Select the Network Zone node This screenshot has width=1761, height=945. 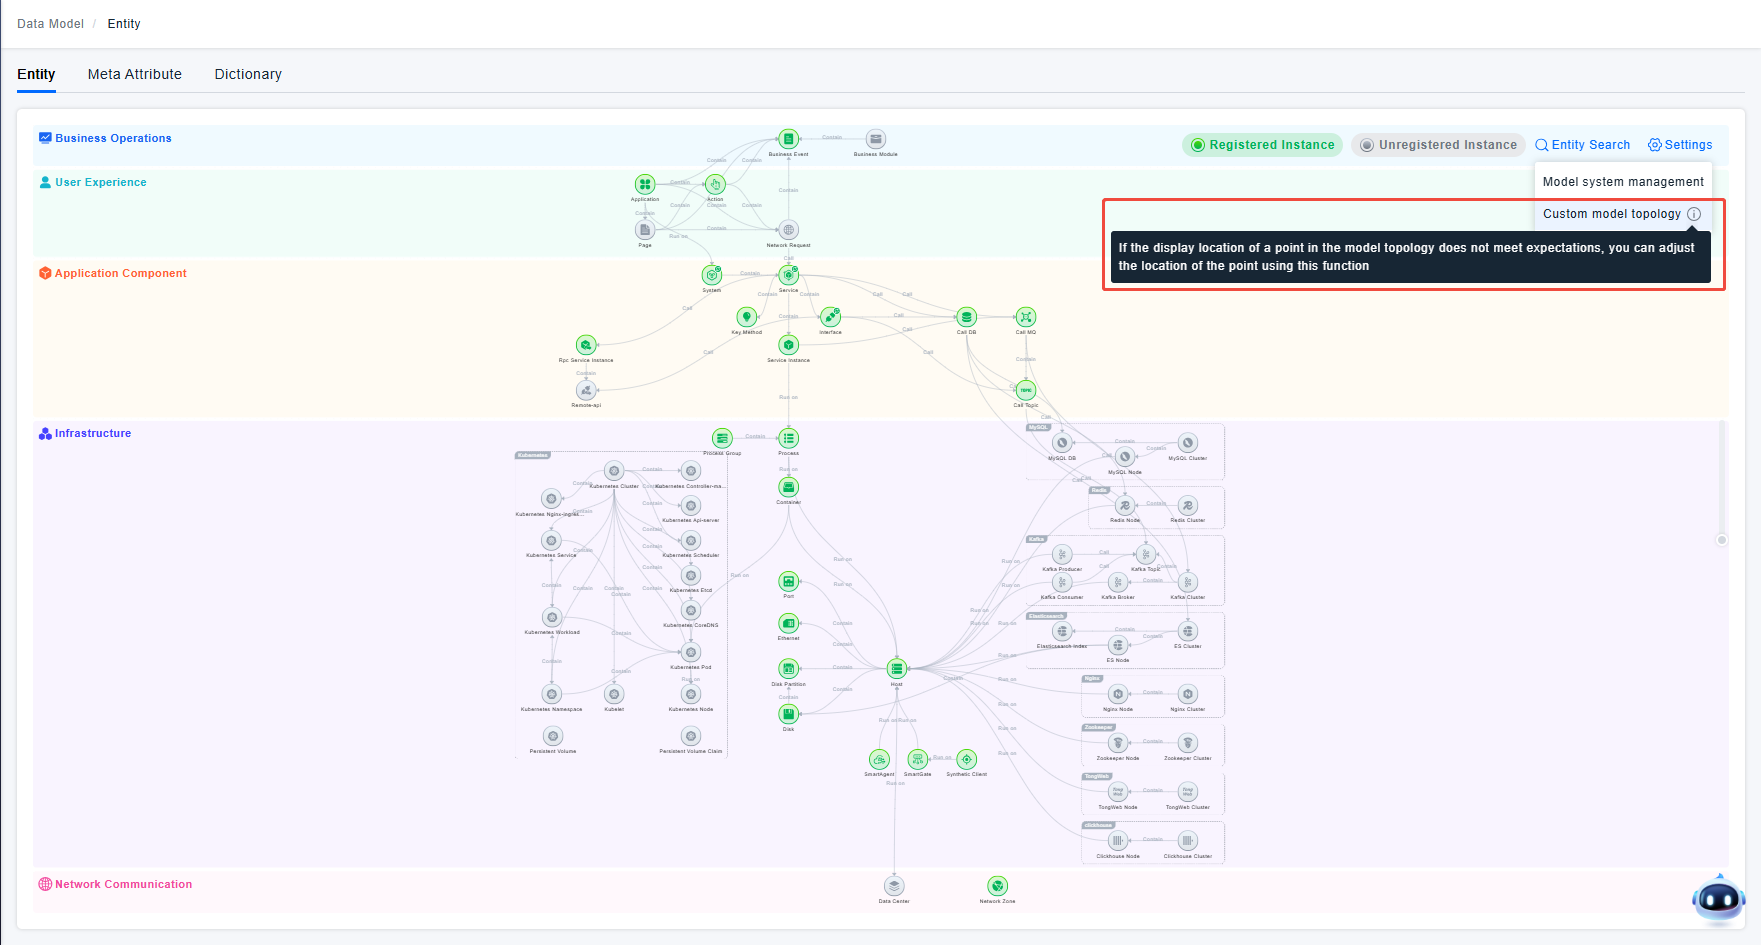tap(997, 886)
